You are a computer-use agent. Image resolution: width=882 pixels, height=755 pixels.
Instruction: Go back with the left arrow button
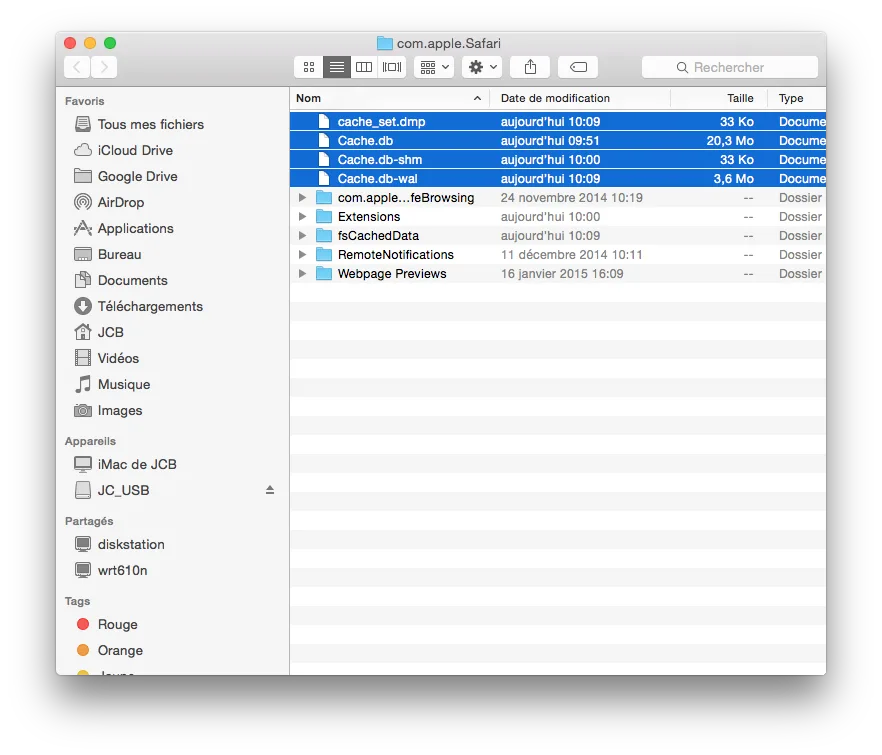77,67
